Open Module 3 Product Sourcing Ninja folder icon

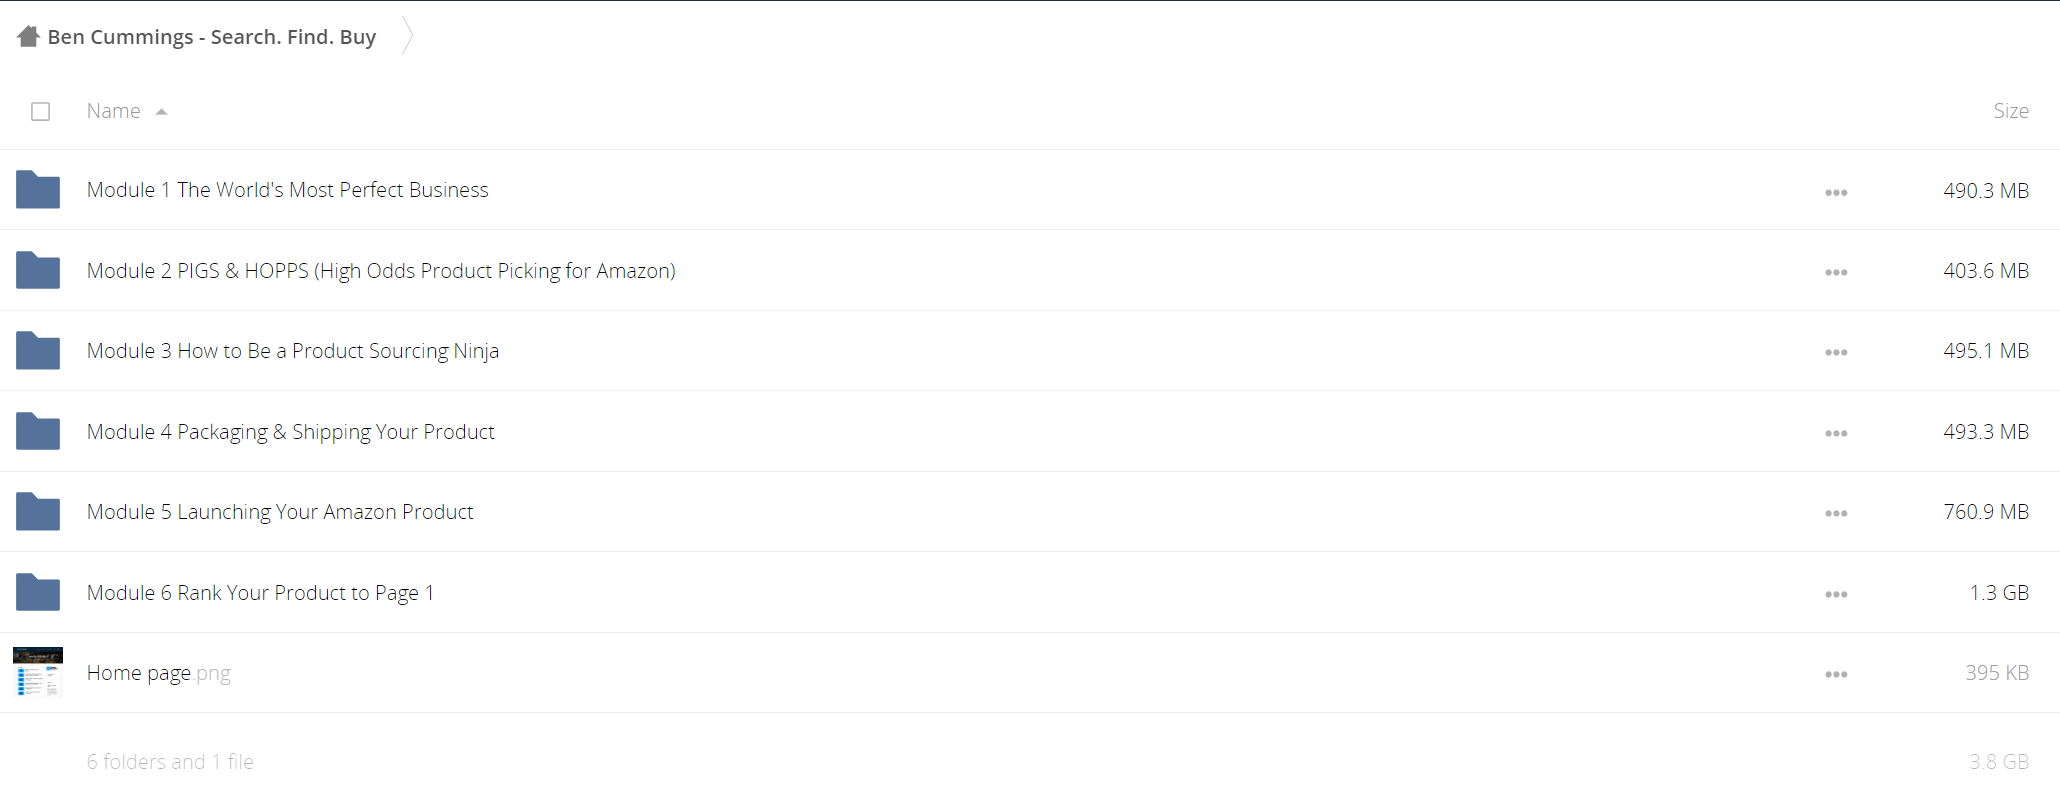click(x=38, y=350)
